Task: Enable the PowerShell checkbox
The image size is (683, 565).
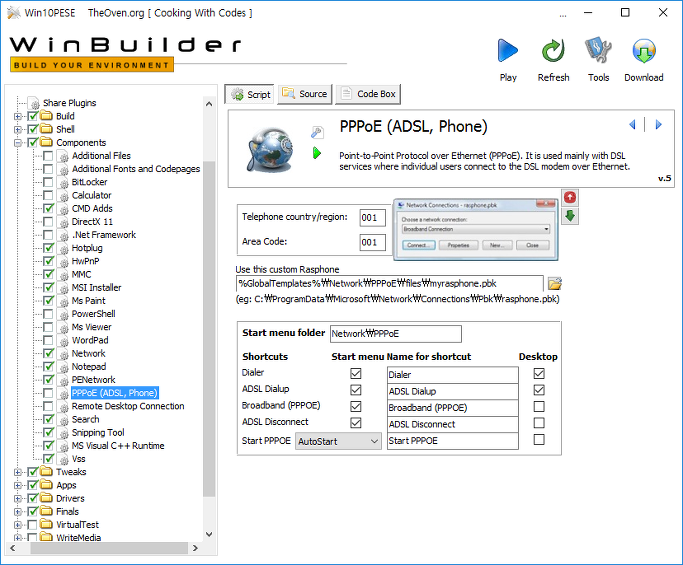Action: coord(48,314)
